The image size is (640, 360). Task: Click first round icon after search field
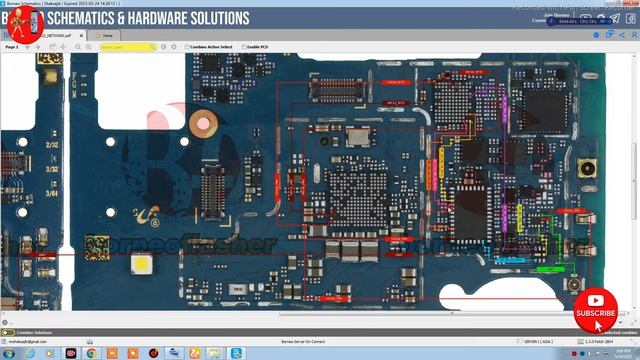tap(163, 47)
